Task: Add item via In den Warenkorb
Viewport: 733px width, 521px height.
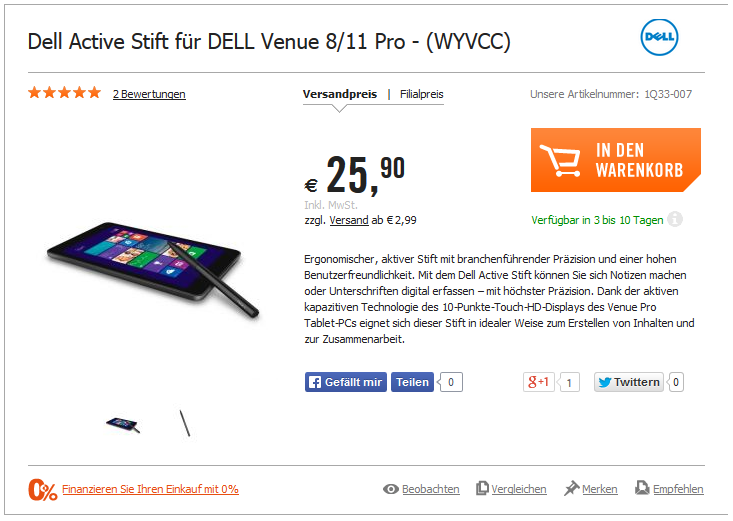Action: click(616, 160)
